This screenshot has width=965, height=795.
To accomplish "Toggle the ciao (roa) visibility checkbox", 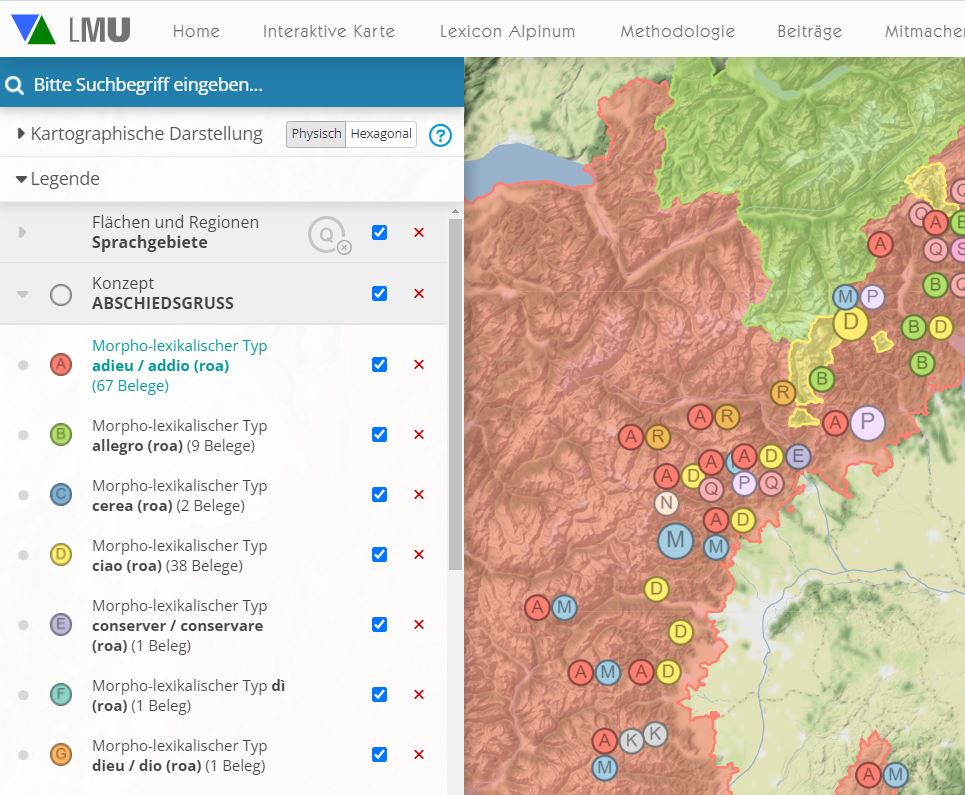I will pyautogui.click(x=379, y=554).
